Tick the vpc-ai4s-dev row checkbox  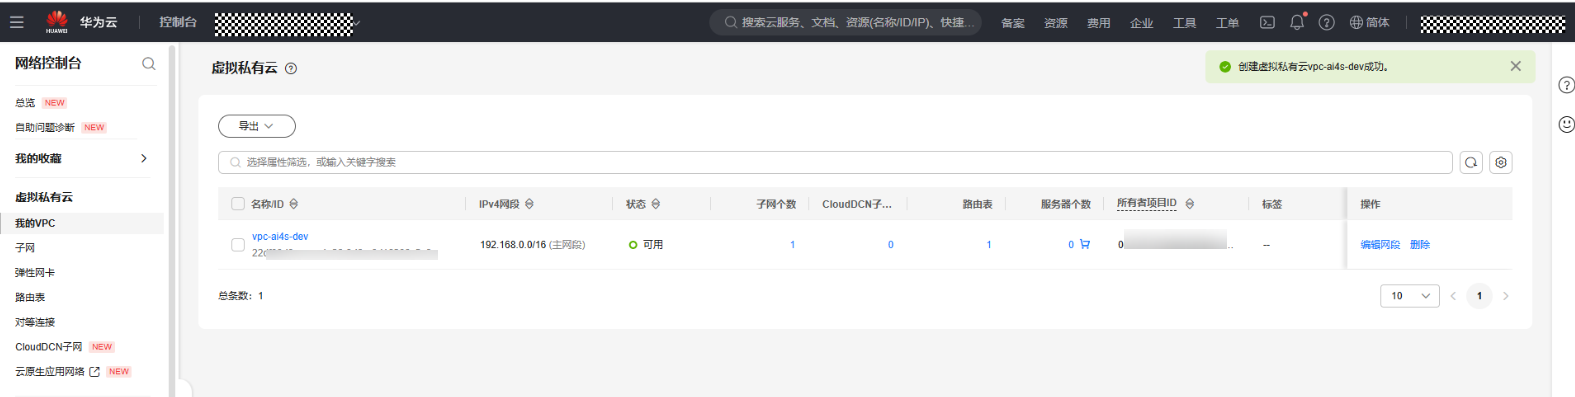pos(238,245)
